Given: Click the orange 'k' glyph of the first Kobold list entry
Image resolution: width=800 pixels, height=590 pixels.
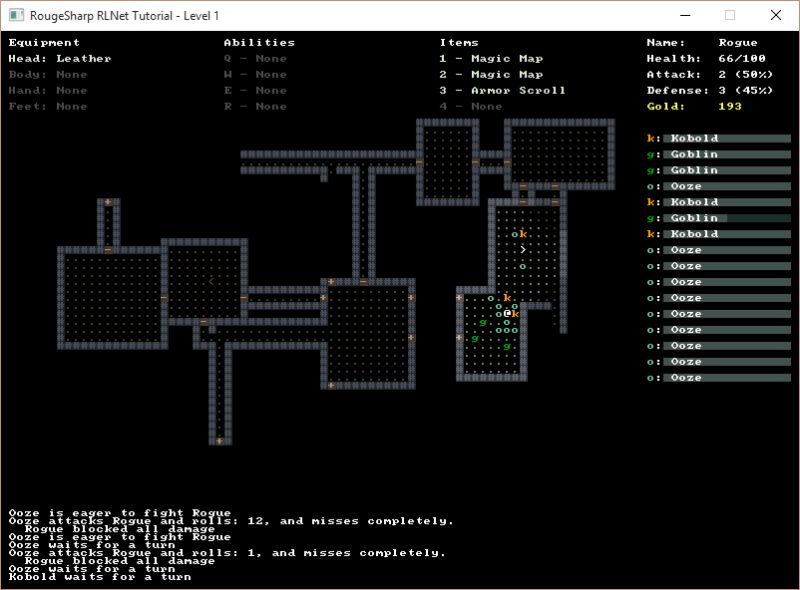Looking at the screenshot, I should (x=651, y=138).
